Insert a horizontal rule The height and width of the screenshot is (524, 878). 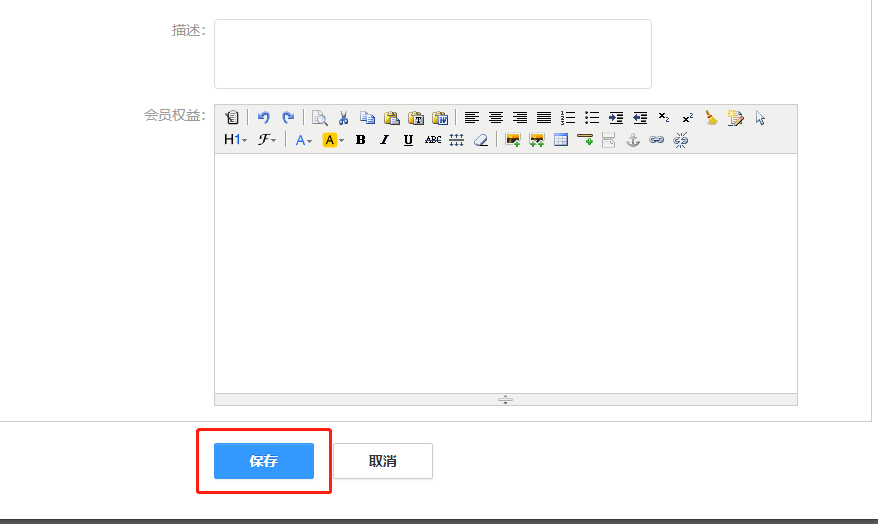[585, 140]
